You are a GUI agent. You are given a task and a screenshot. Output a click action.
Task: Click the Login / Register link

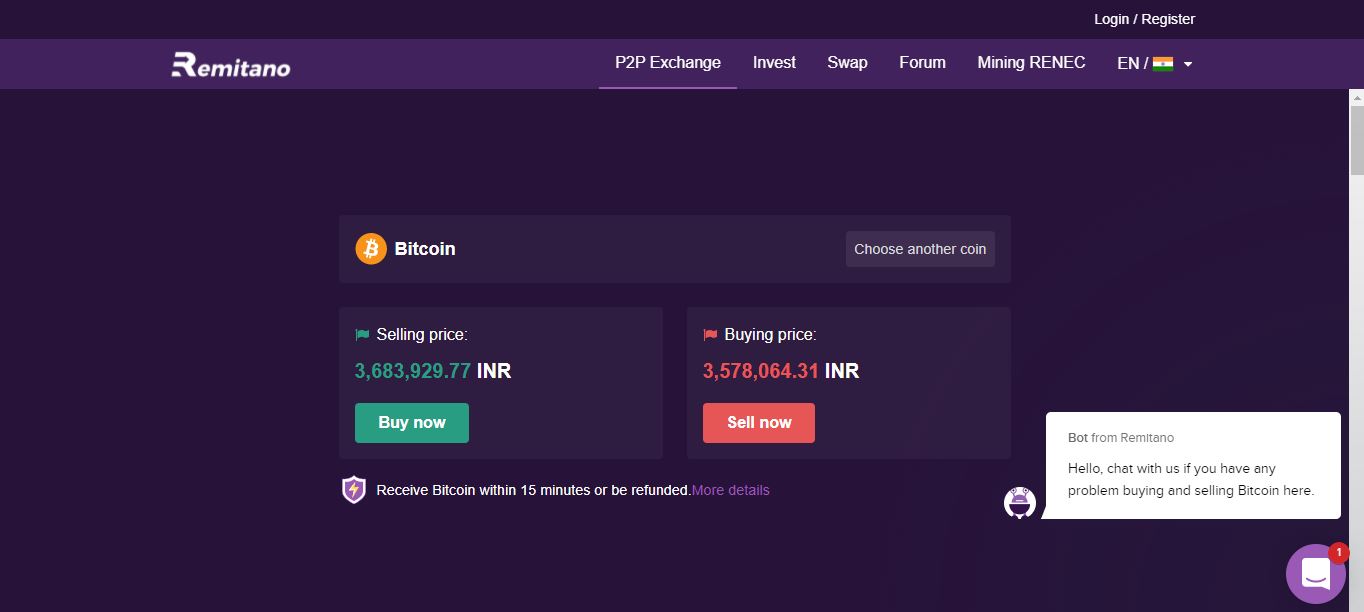1144,19
